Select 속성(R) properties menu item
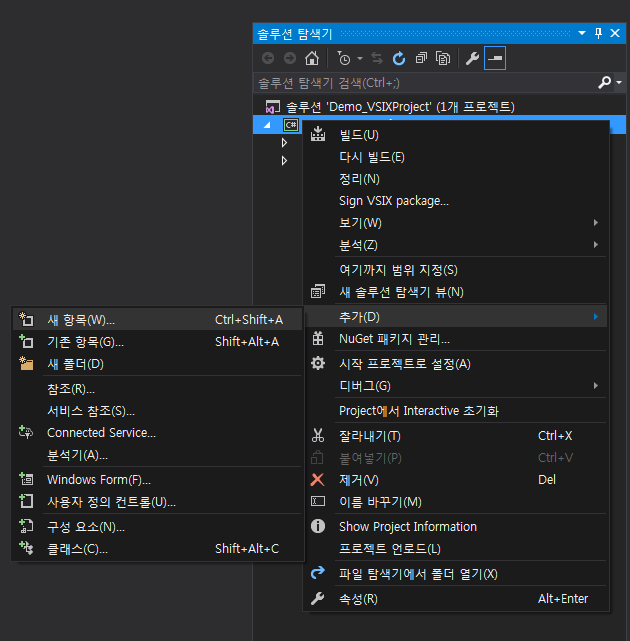Image resolution: width=630 pixels, height=641 pixels. (x=456, y=599)
